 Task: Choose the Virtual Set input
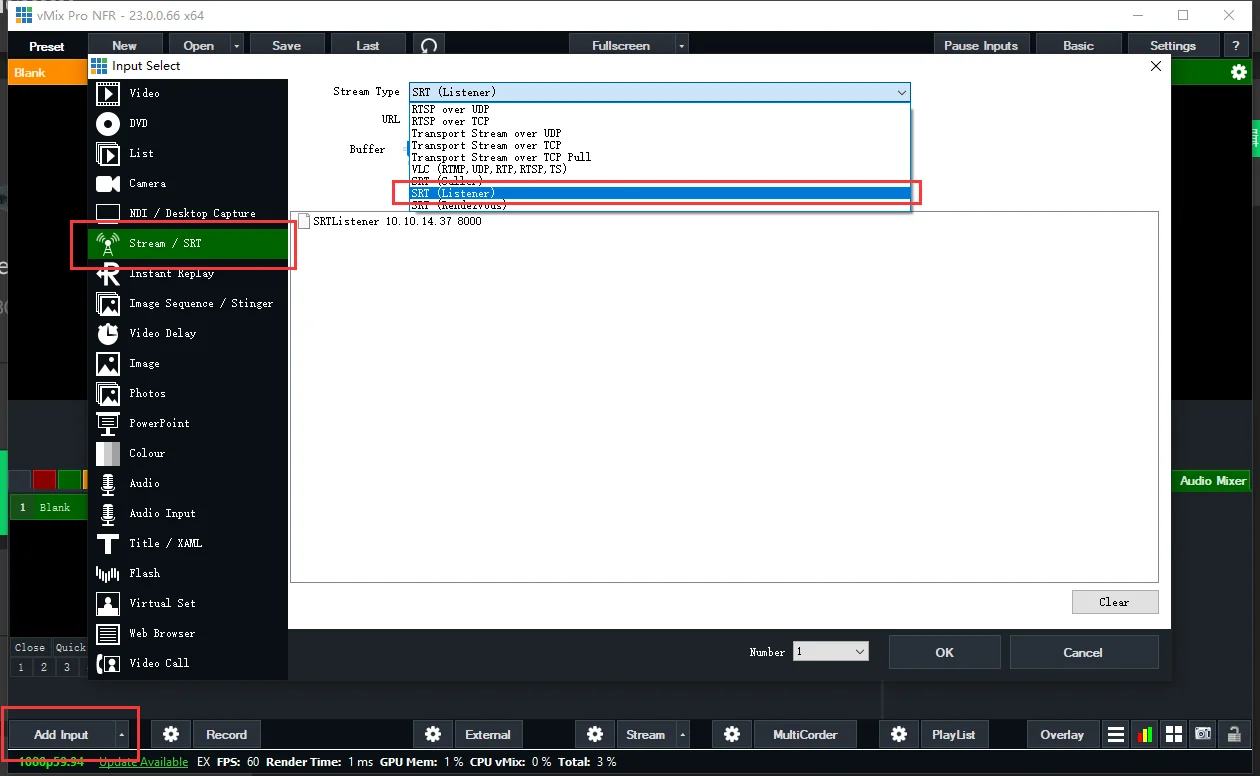(x=188, y=603)
